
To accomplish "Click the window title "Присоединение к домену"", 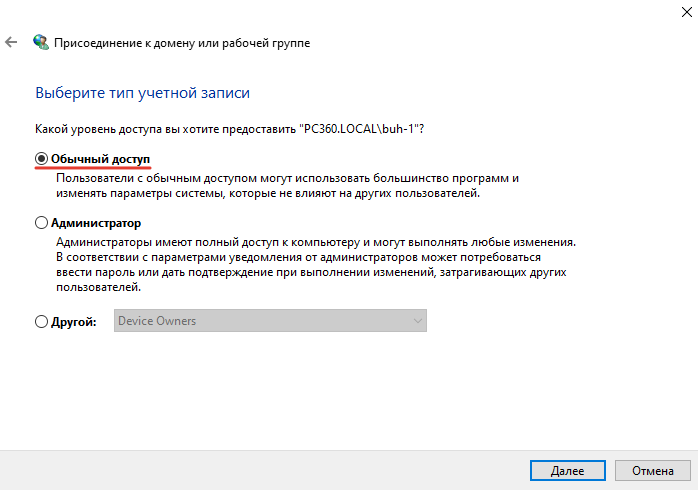I will pos(181,43).
